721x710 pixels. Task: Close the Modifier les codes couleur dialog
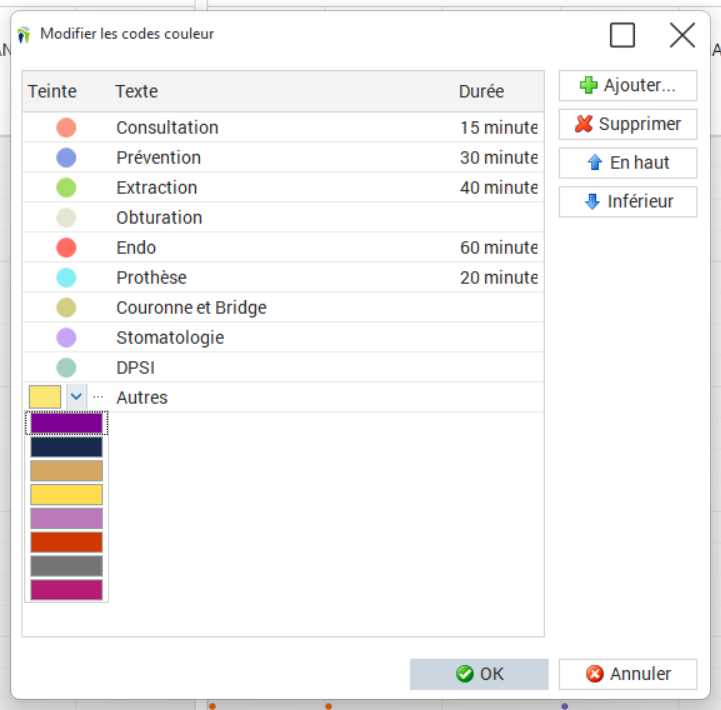coord(682,35)
